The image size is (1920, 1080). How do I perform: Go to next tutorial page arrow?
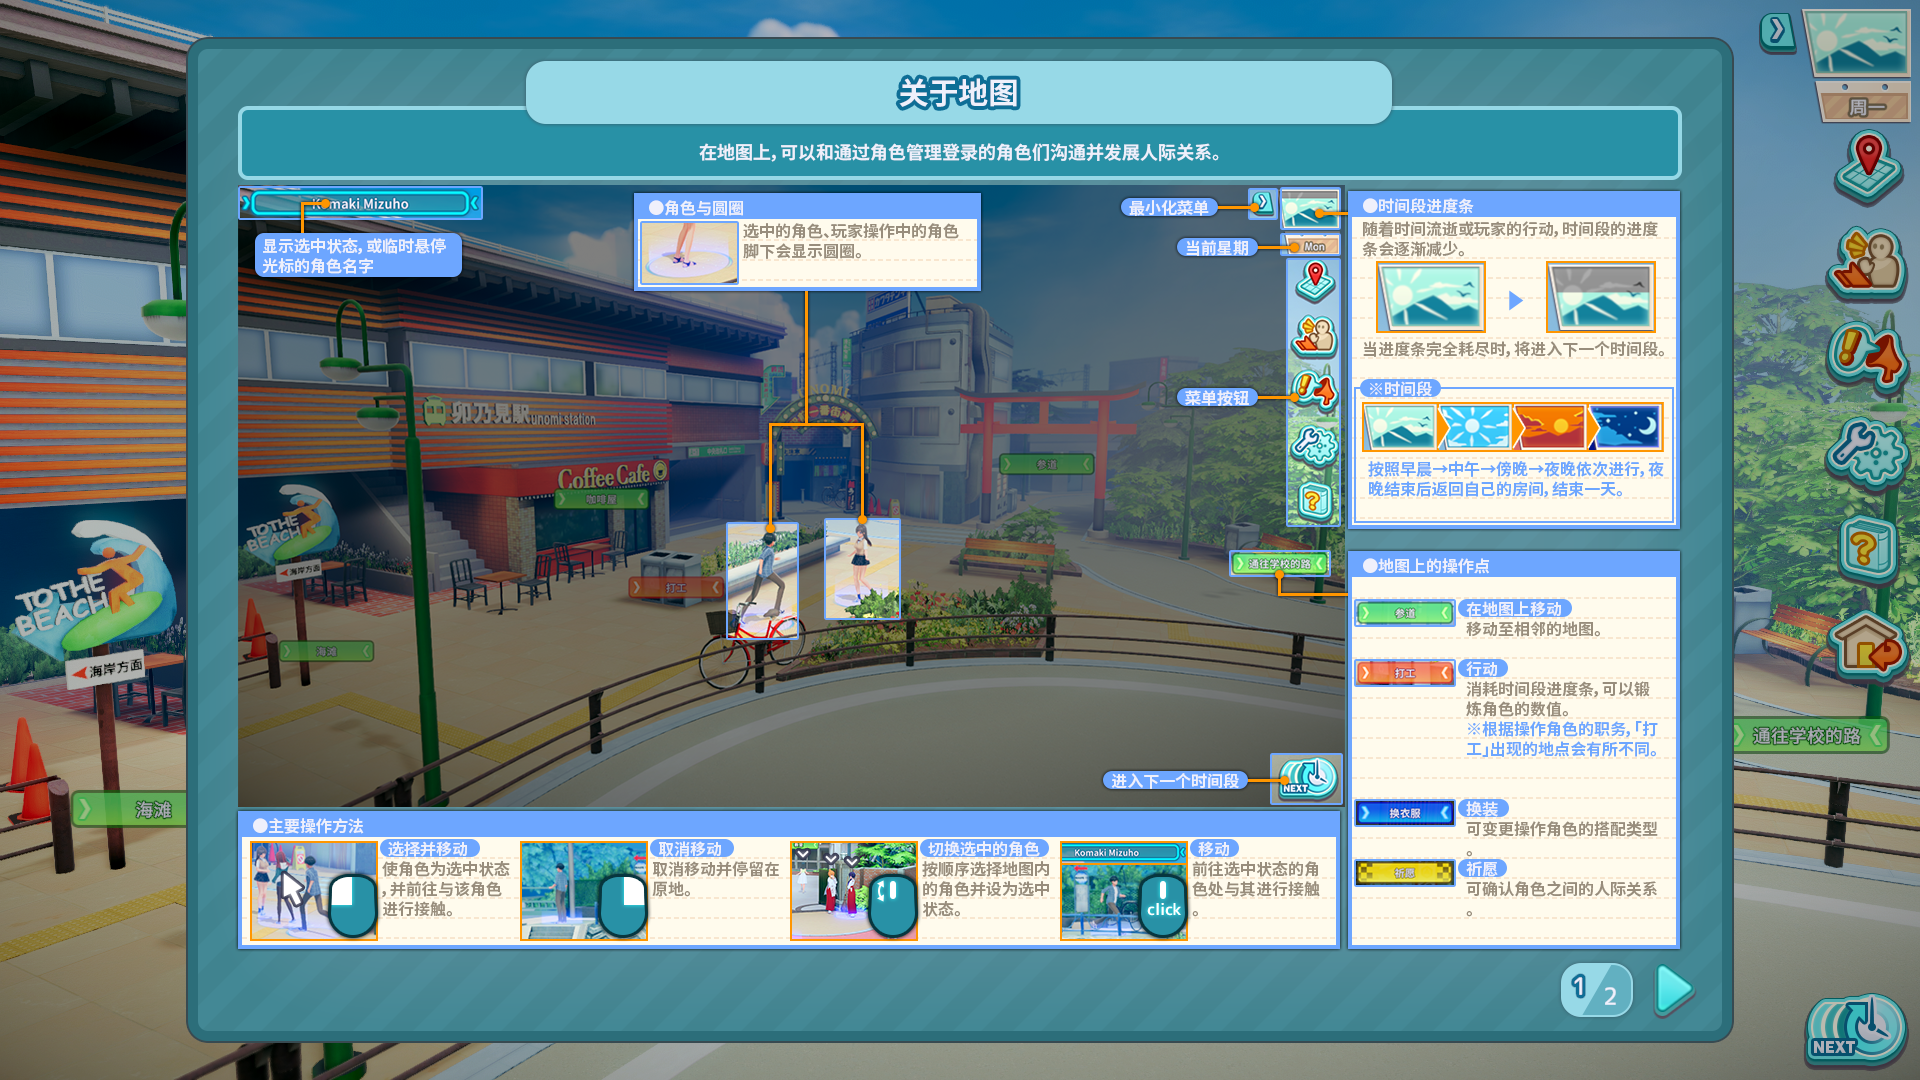(1673, 990)
